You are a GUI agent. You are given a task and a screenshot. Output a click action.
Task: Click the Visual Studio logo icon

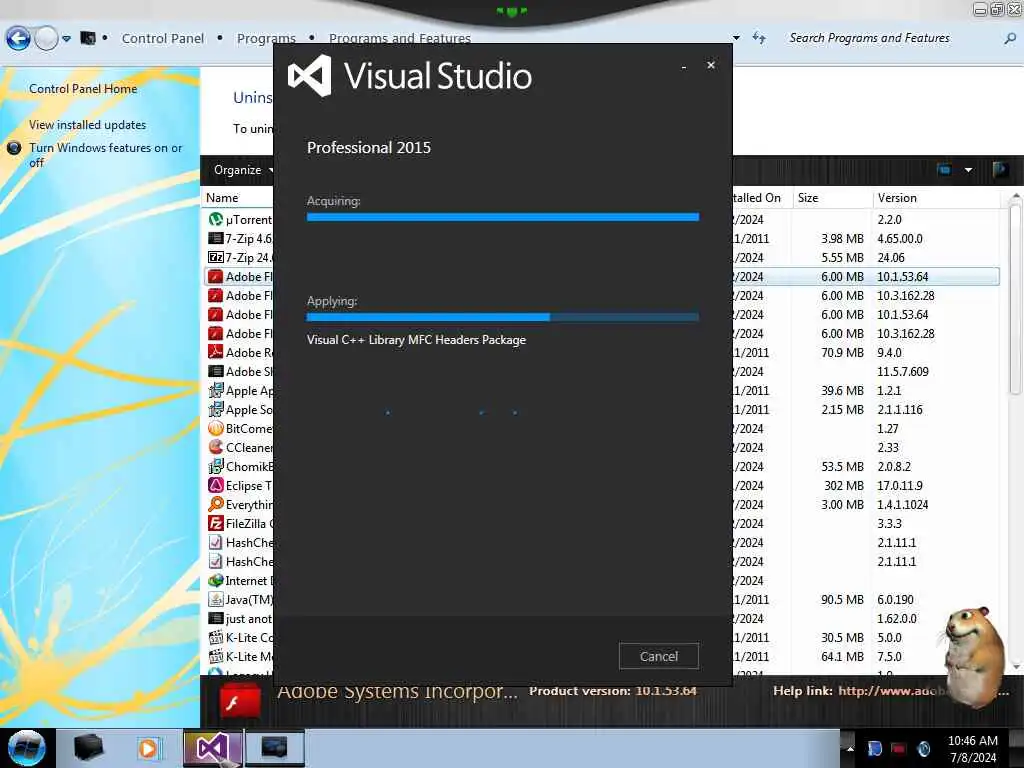310,76
